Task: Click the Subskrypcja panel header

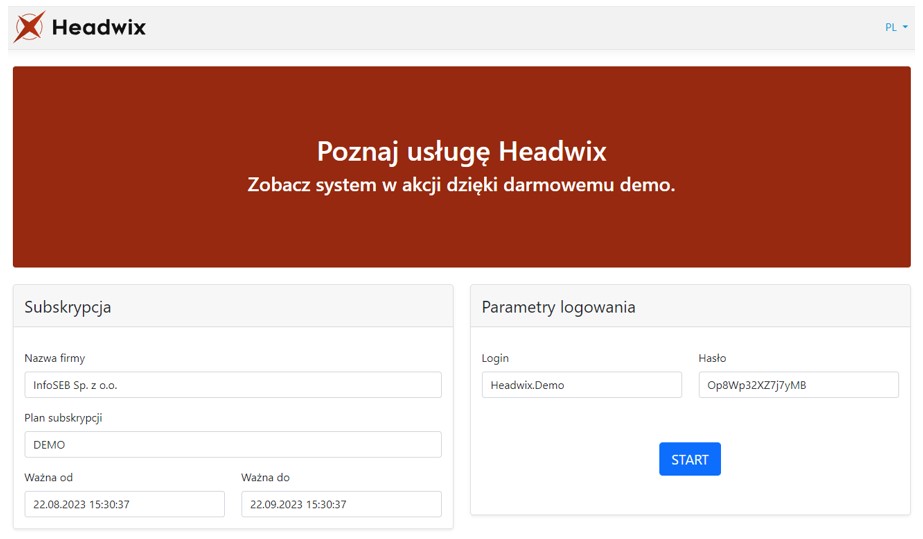Action: [233, 307]
